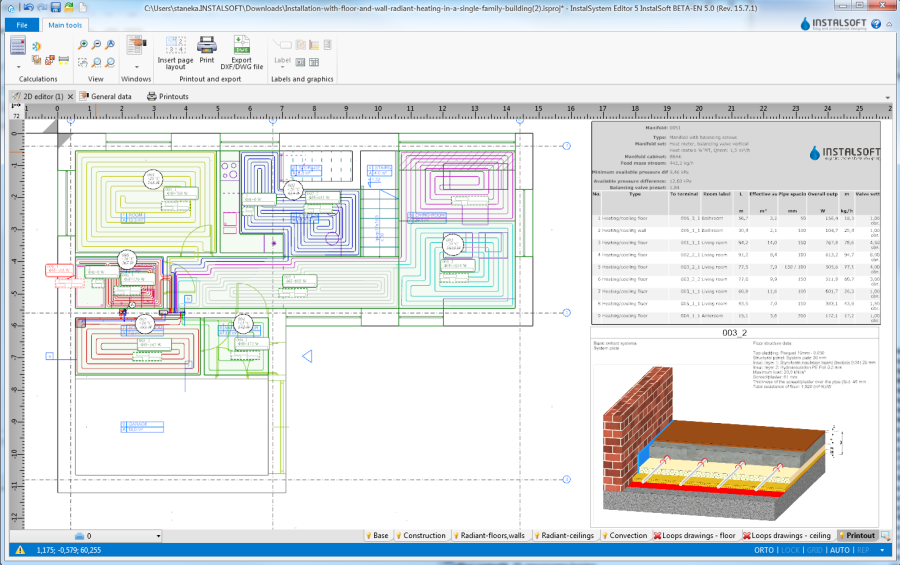This screenshot has width=900, height=565.
Task: Click the legend list icon in Labels and graphics
Action: coord(328,45)
